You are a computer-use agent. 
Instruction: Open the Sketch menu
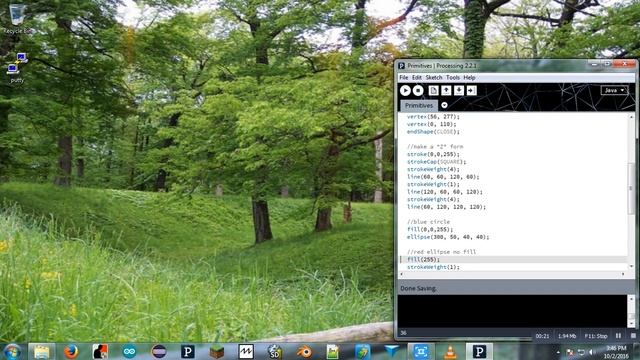pyautogui.click(x=434, y=78)
